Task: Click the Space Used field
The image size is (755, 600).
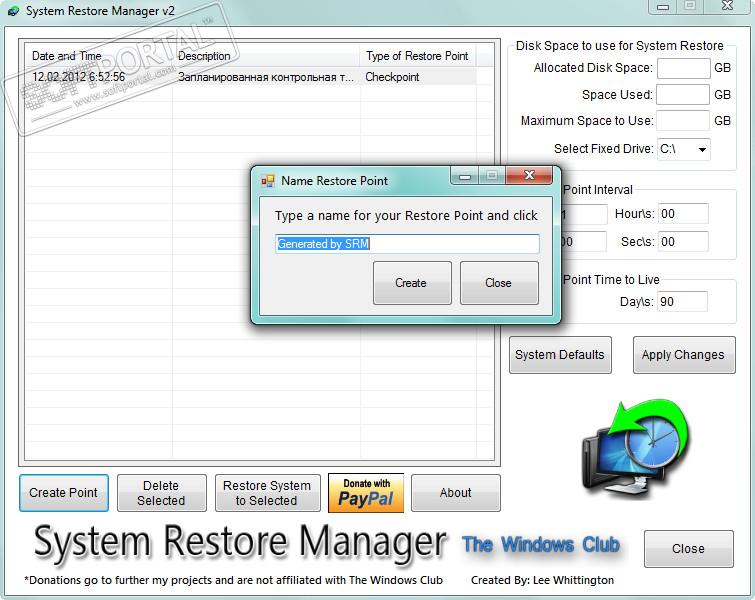Action: pos(683,94)
